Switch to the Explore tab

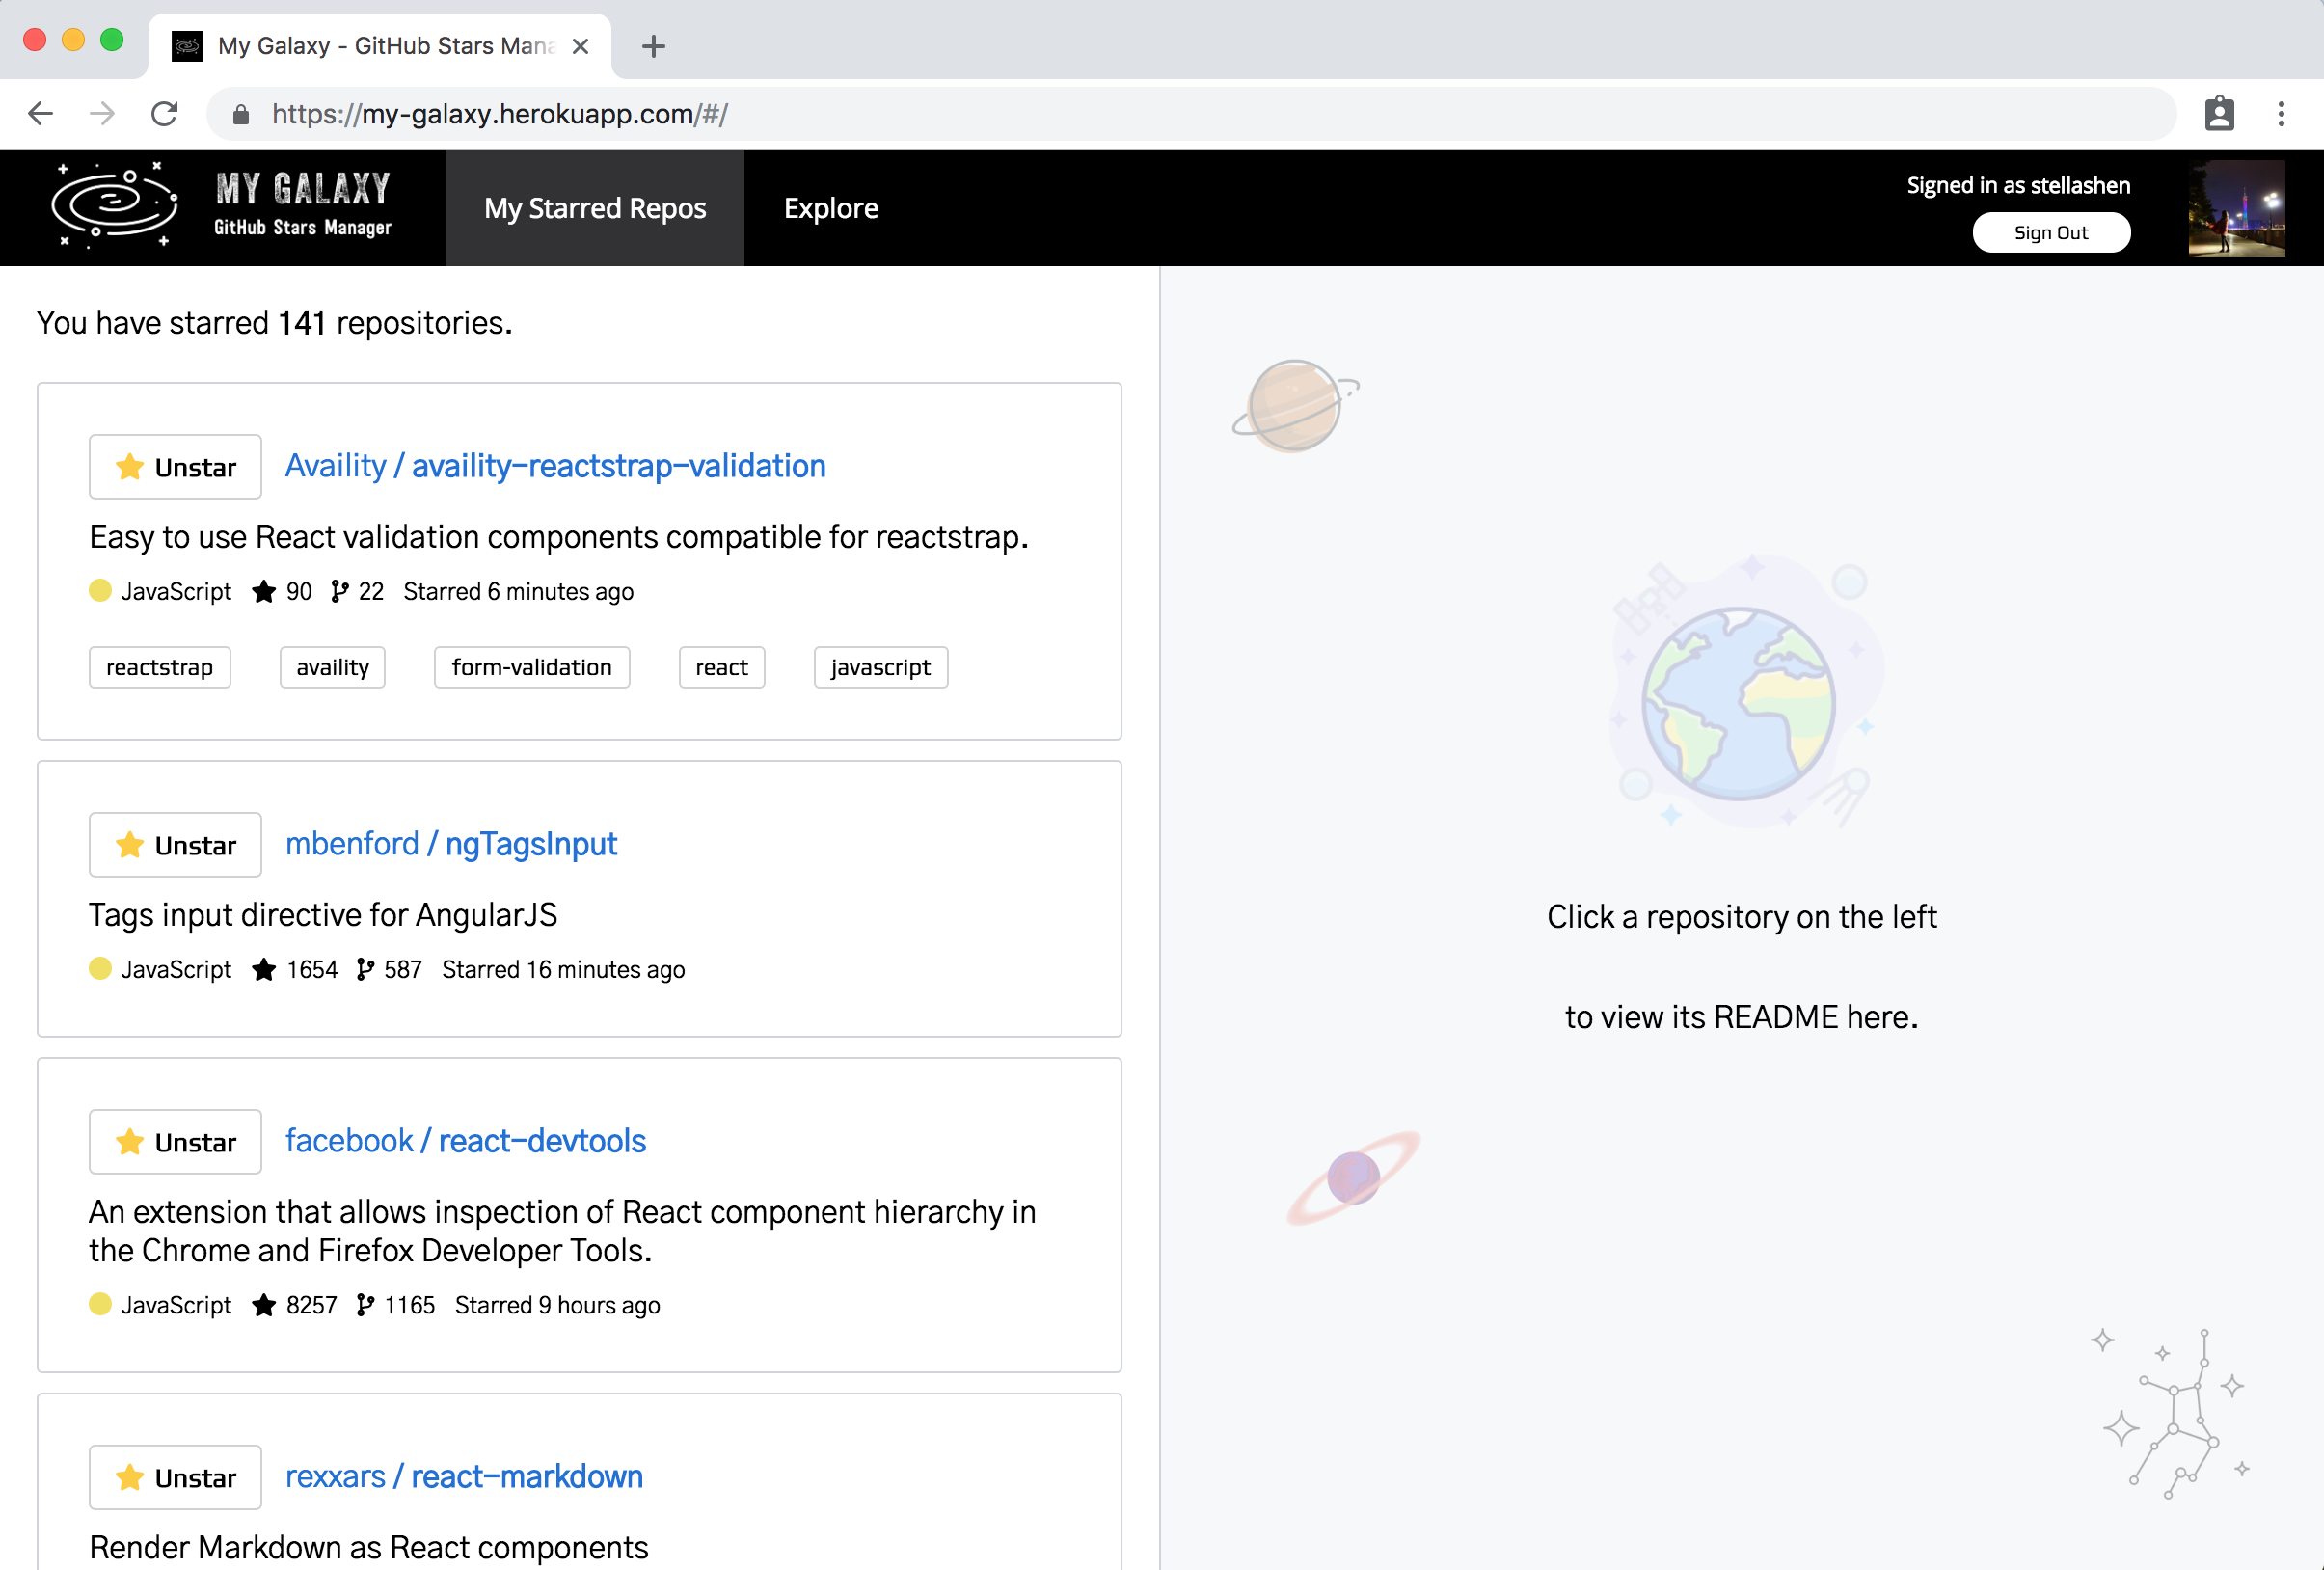click(x=830, y=208)
